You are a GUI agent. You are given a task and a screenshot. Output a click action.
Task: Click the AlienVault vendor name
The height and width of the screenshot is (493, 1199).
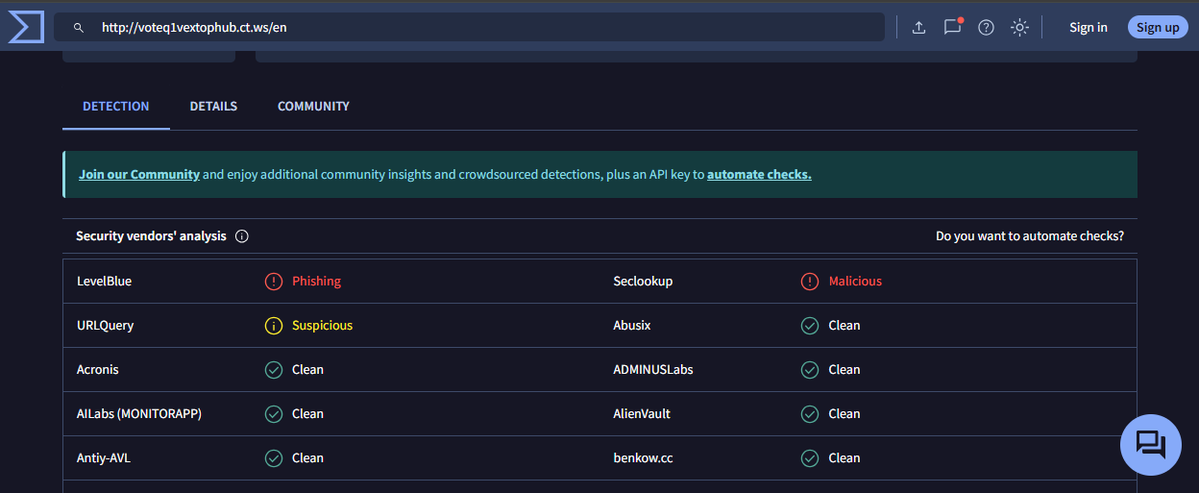coord(642,414)
